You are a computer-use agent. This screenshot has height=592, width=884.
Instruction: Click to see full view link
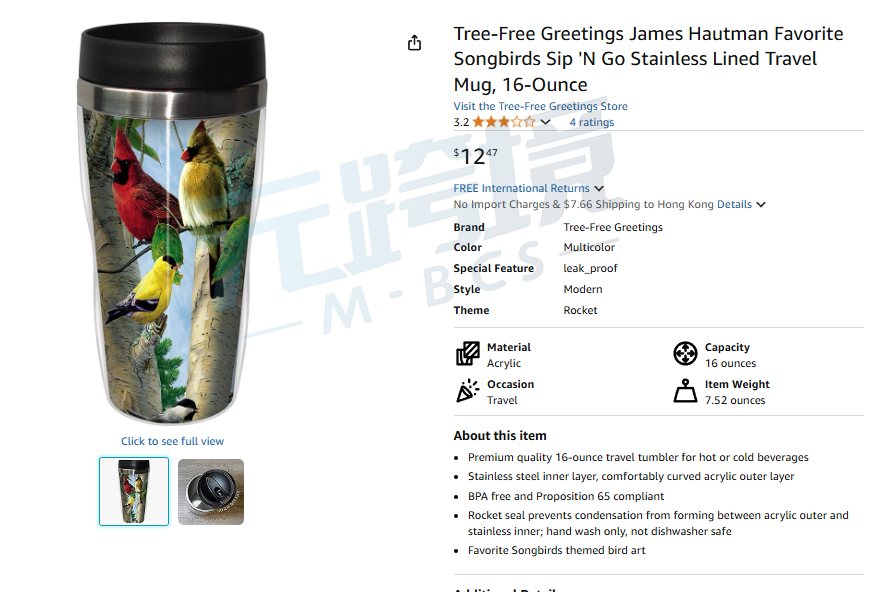click(x=173, y=441)
